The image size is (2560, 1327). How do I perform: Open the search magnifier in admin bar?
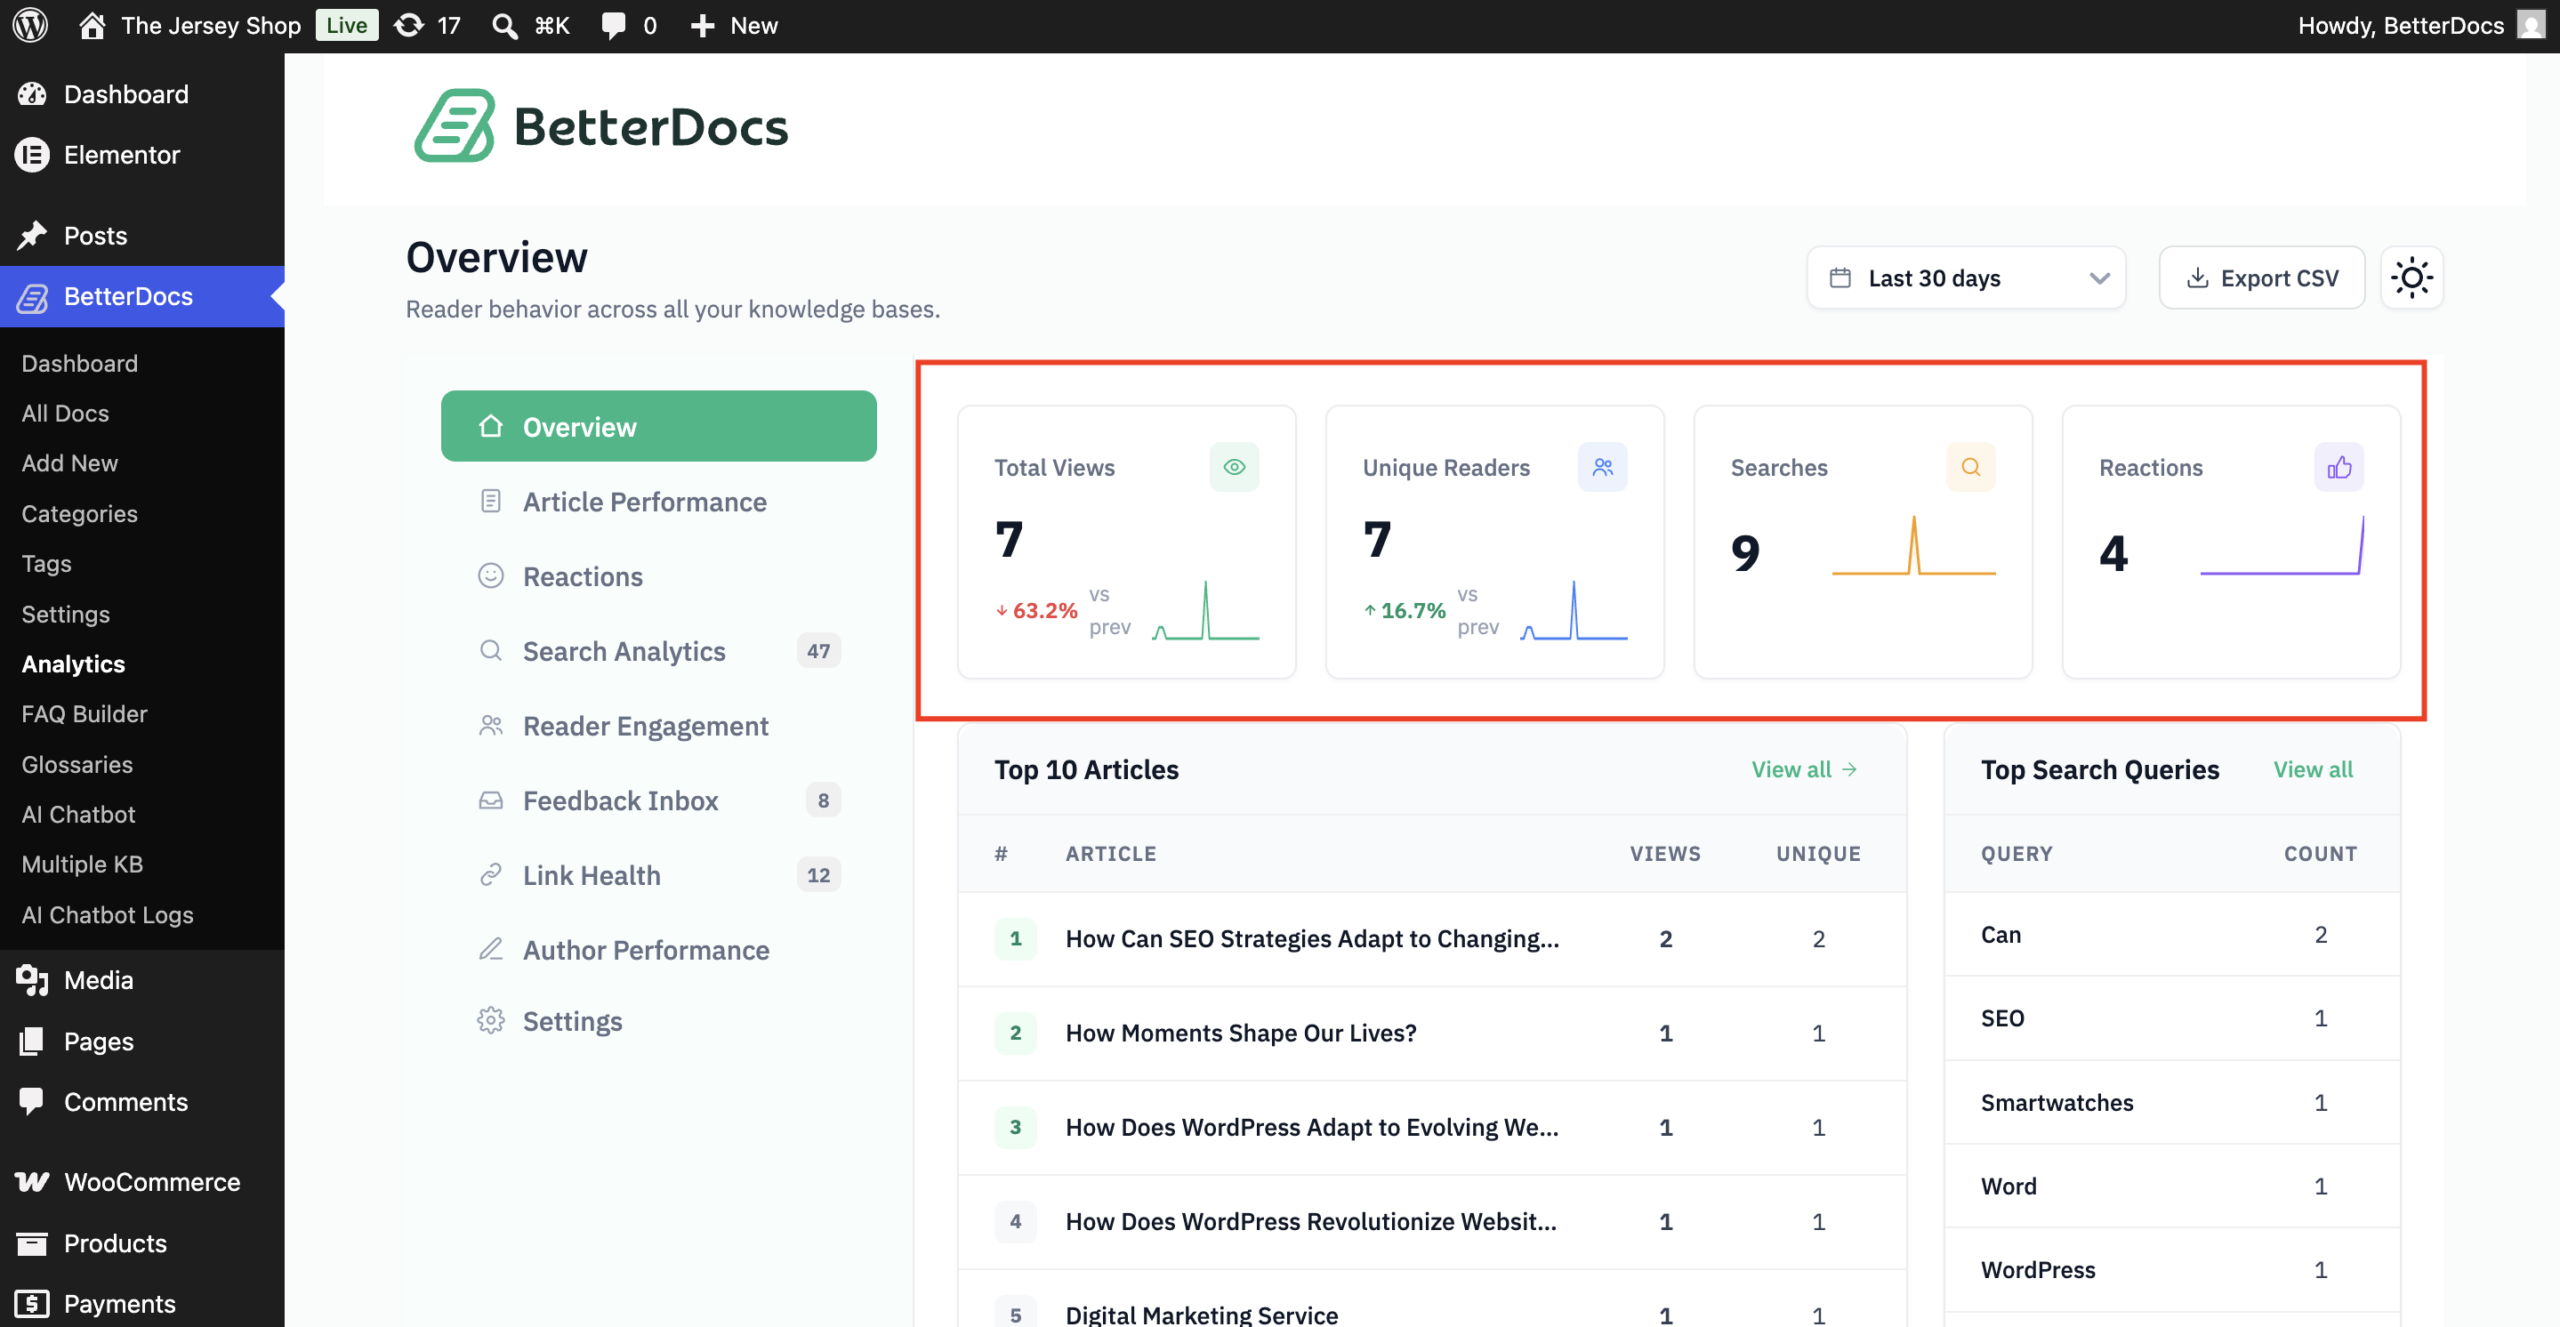[x=505, y=25]
